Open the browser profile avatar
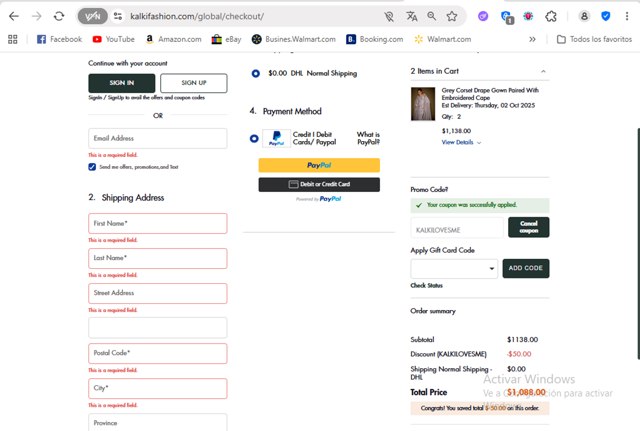The image size is (640, 431). (x=584, y=16)
